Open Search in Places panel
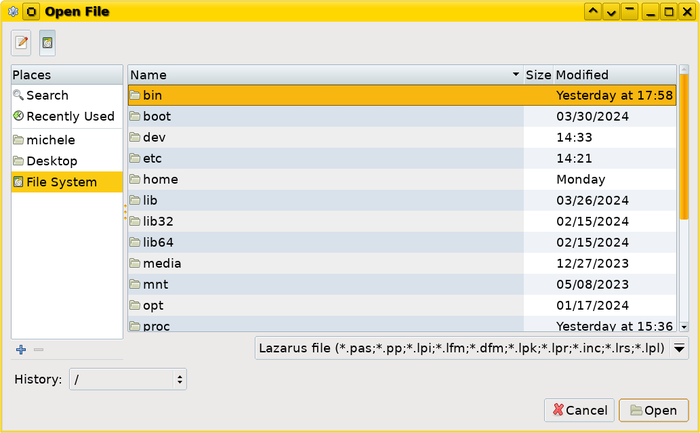 click(67, 95)
